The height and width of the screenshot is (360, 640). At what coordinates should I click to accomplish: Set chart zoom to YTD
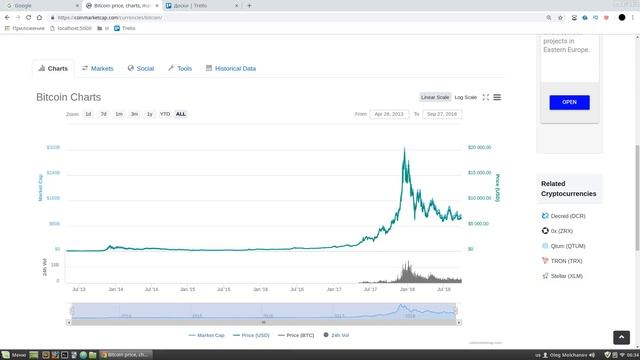click(165, 114)
